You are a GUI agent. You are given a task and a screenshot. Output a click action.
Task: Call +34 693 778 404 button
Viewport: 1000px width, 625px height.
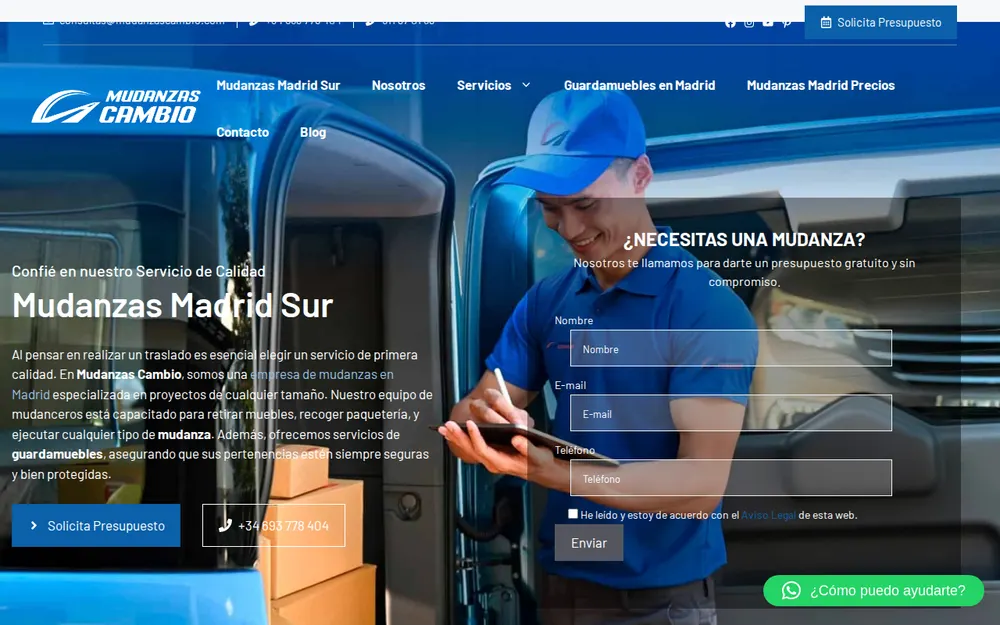(274, 526)
